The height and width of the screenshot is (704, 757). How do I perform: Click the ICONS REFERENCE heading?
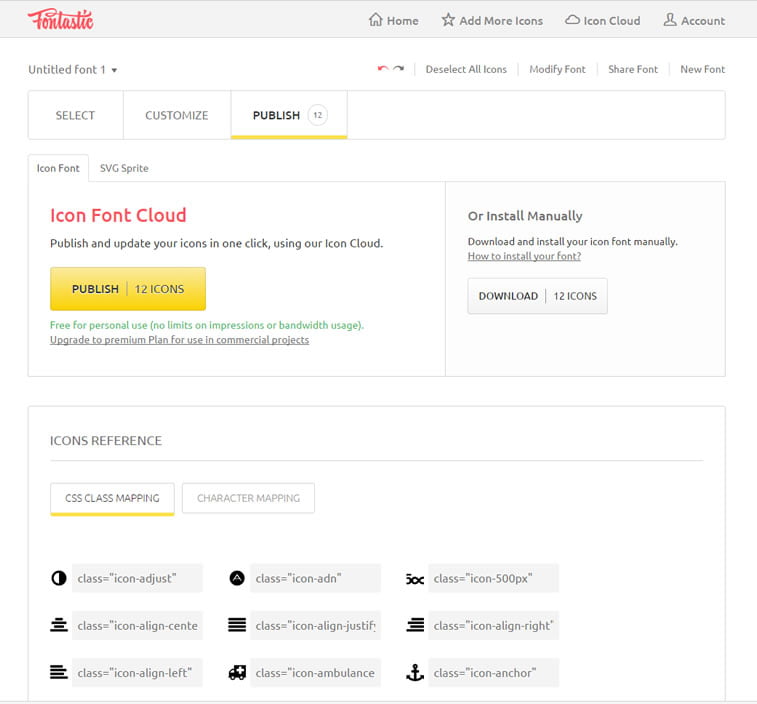(x=106, y=441)
